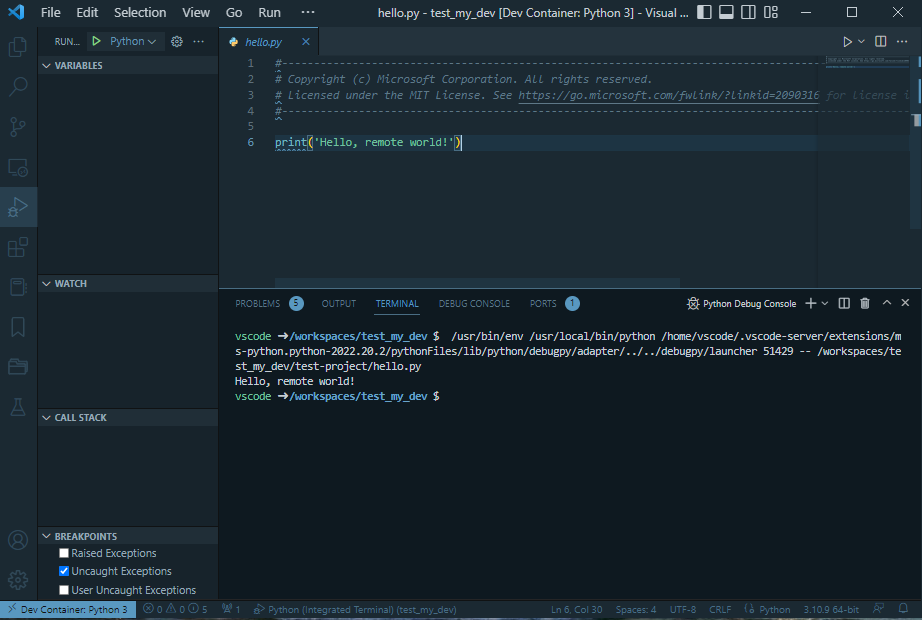Viewport: 922px width, 620px height.
Task: Change UTF-8 encoding in status bar
Action: [x=683, y=609]
